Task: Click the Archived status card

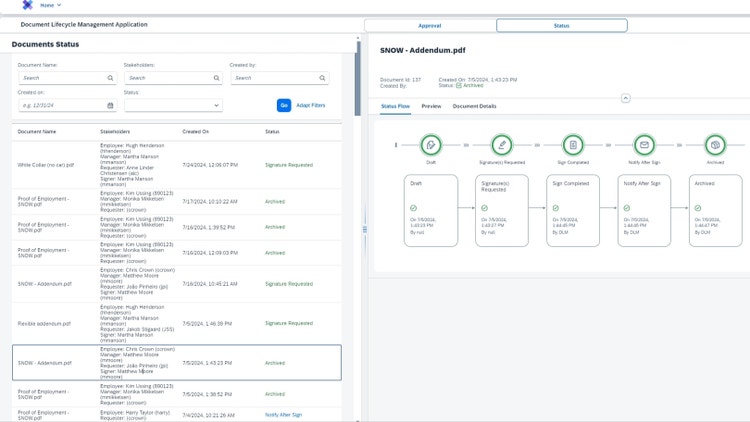Action: pos(716,211)
